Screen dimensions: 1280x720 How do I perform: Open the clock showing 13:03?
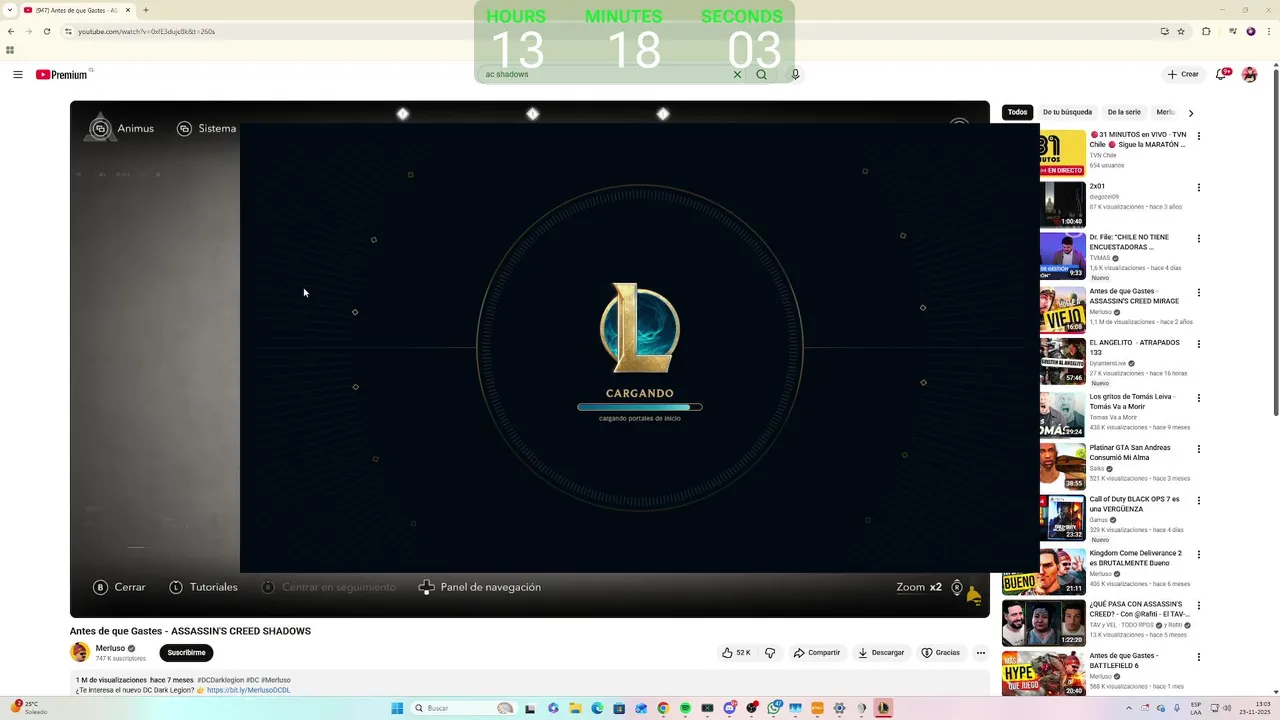point(1255,708)
